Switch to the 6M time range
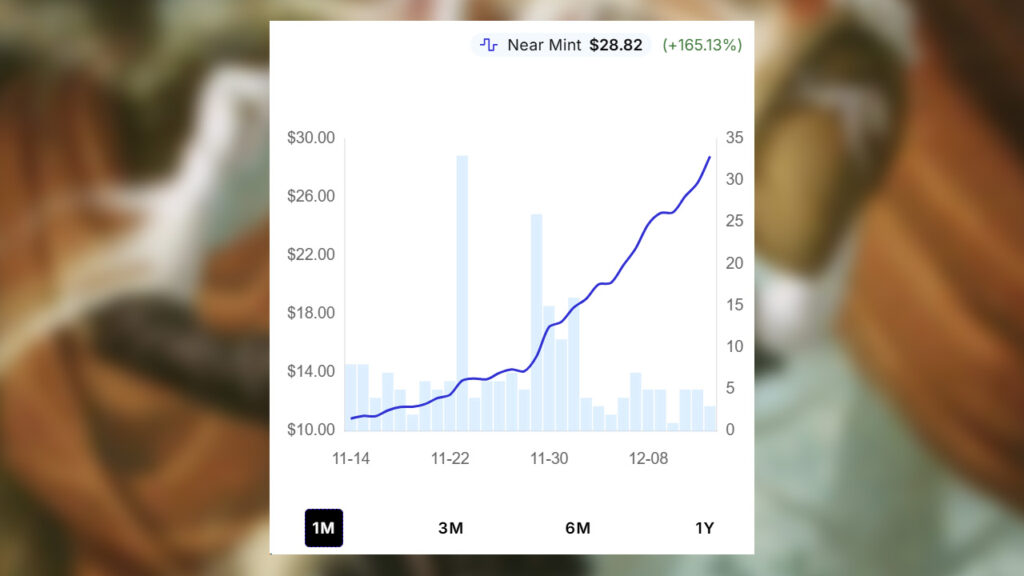The width and height of the screenshot is (1024, 576). tap(578, 528)
